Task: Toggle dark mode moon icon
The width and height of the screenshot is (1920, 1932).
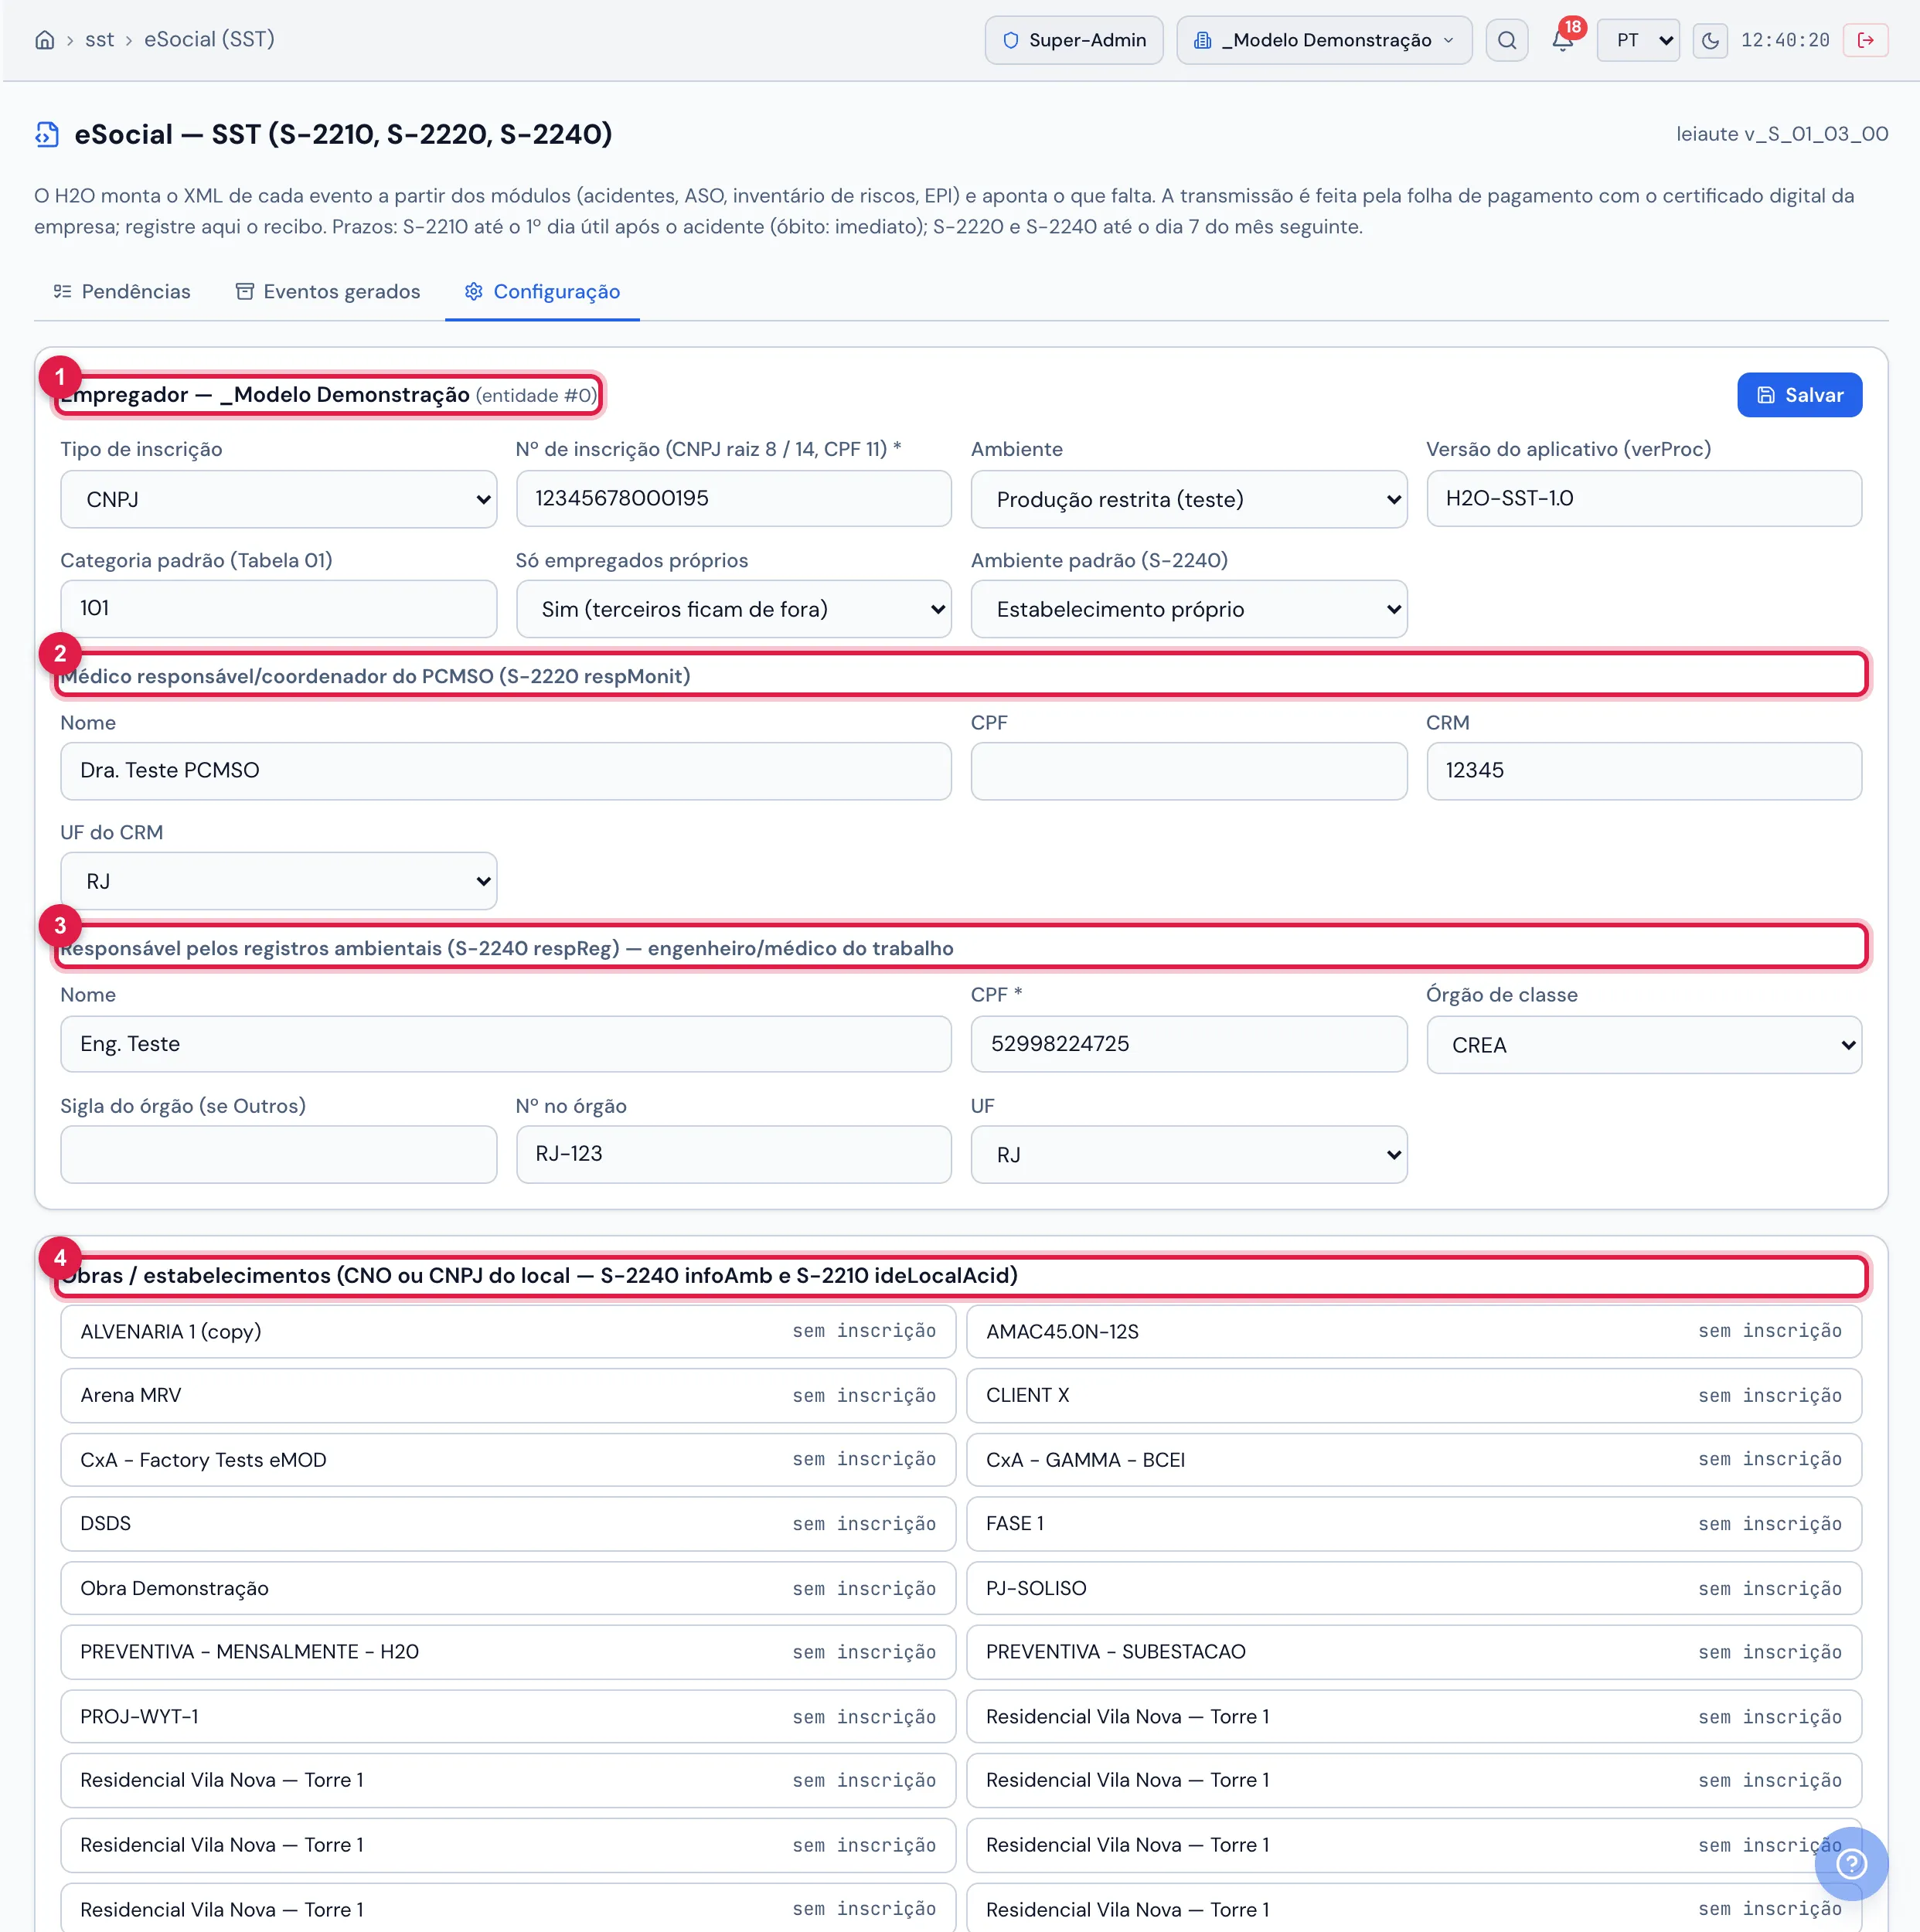Action: pos(1710,40)
